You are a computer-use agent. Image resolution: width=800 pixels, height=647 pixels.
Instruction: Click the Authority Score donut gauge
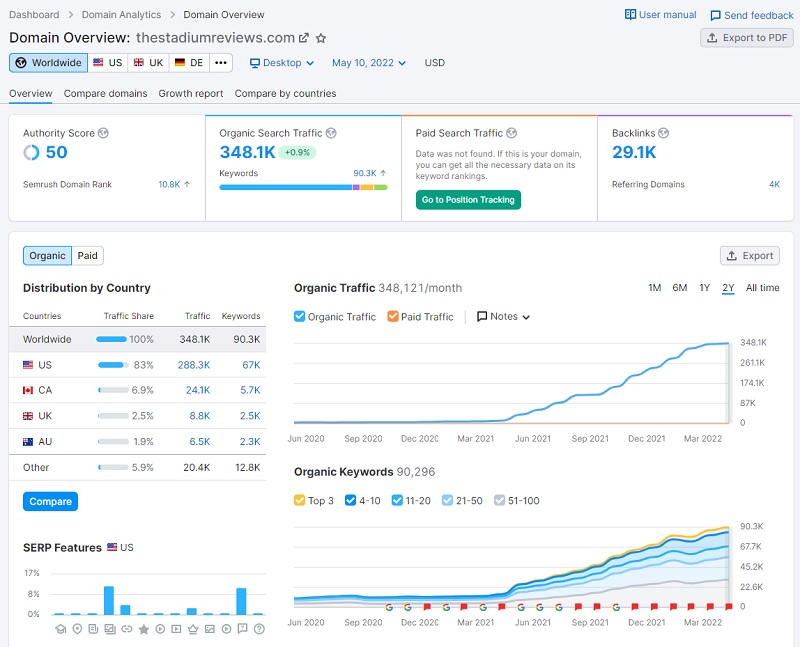[x=31, y=152]
